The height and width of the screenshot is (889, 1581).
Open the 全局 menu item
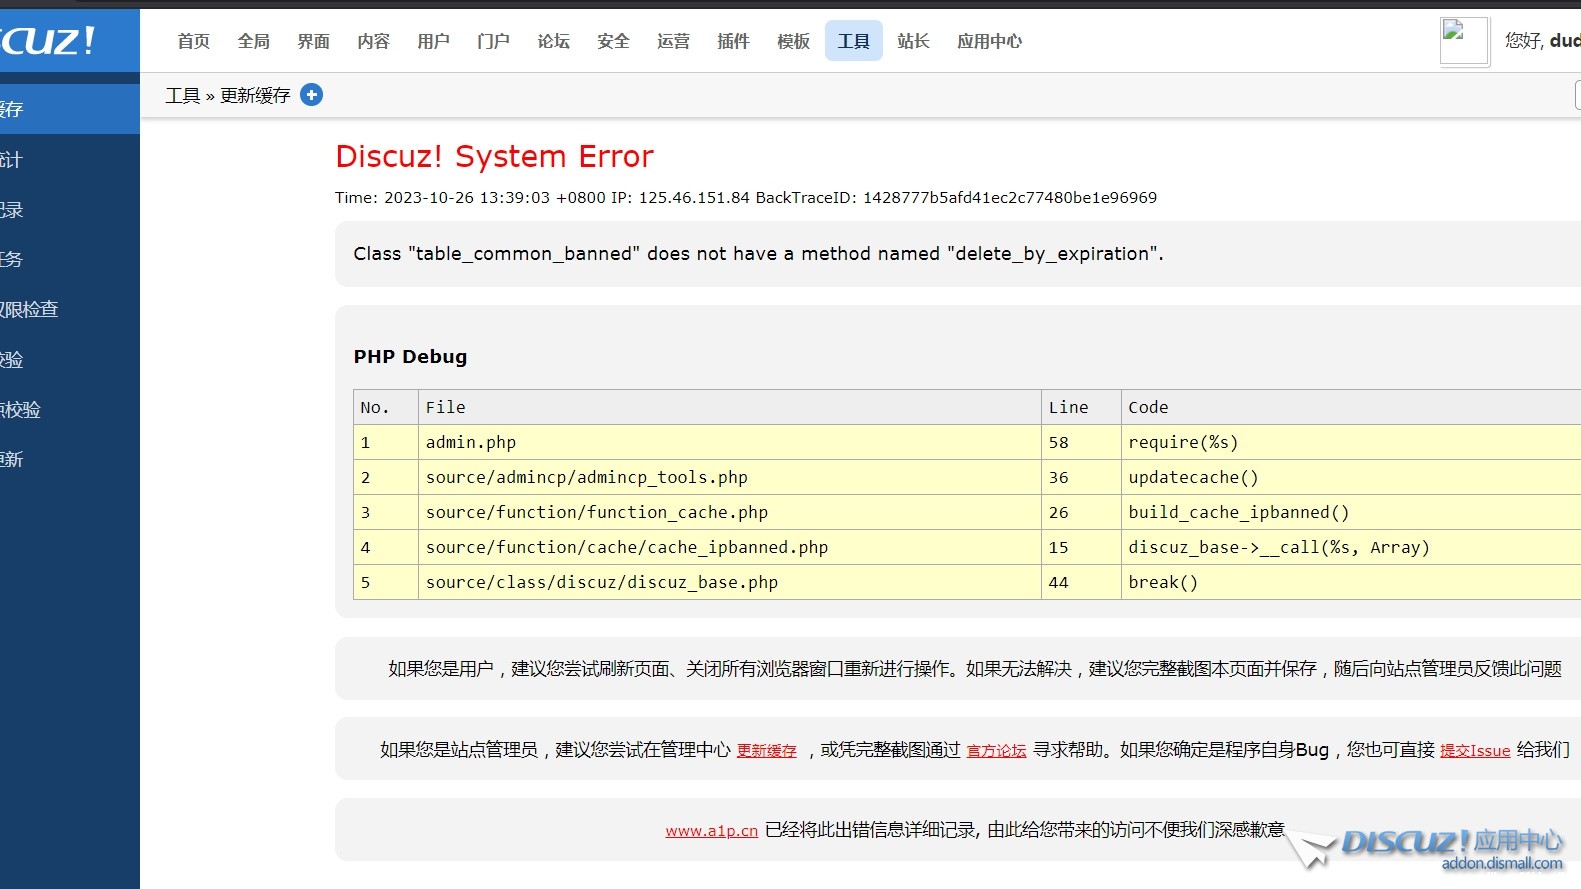click(254, 41)
